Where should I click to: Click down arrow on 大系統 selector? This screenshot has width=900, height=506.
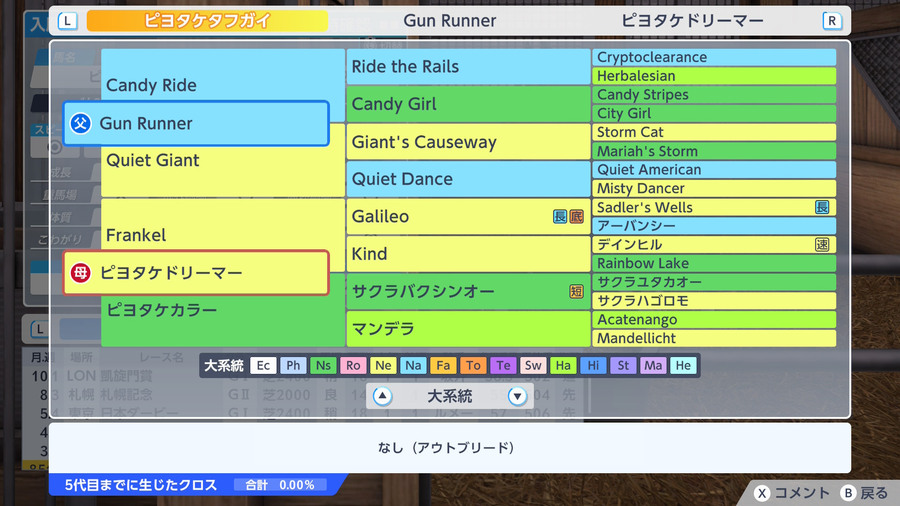point(517,396)
